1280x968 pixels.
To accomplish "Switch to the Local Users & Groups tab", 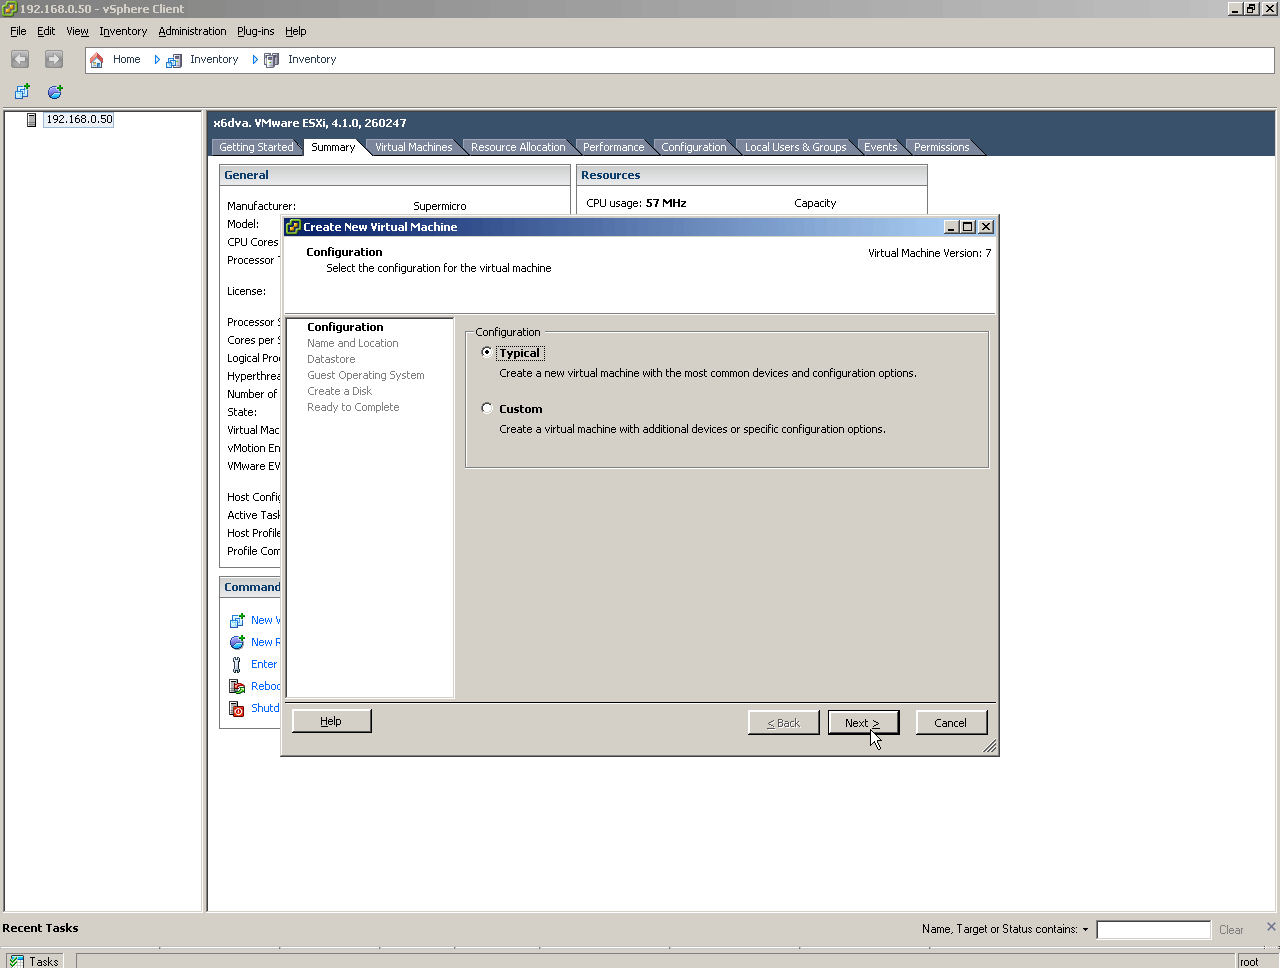I will [795, 147].
